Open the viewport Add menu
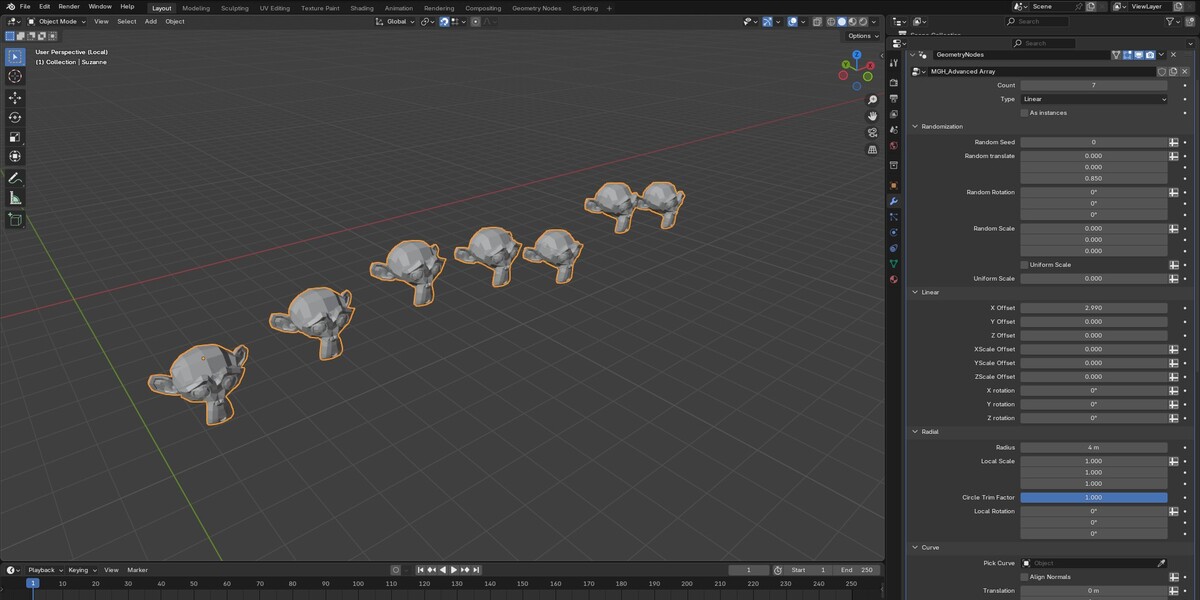Image resolution: width=1200 pixels, height=600 pixels. point(150,21)
